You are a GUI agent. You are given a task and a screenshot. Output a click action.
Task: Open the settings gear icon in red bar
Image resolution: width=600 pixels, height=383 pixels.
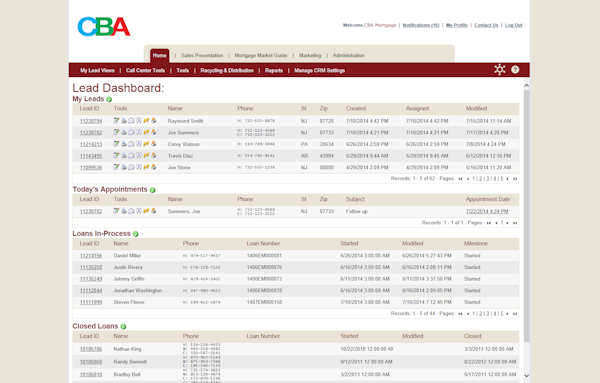tap(499, 69)
